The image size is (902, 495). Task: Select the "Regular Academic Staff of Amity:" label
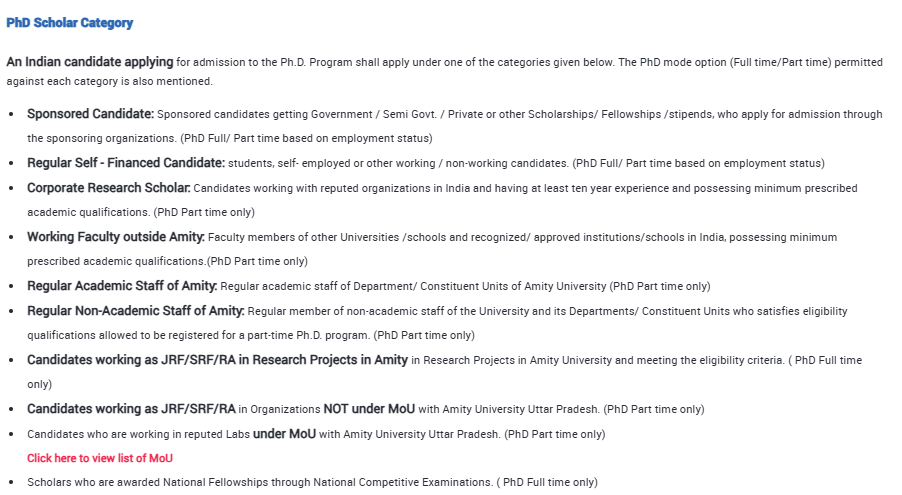pos(122,286)
